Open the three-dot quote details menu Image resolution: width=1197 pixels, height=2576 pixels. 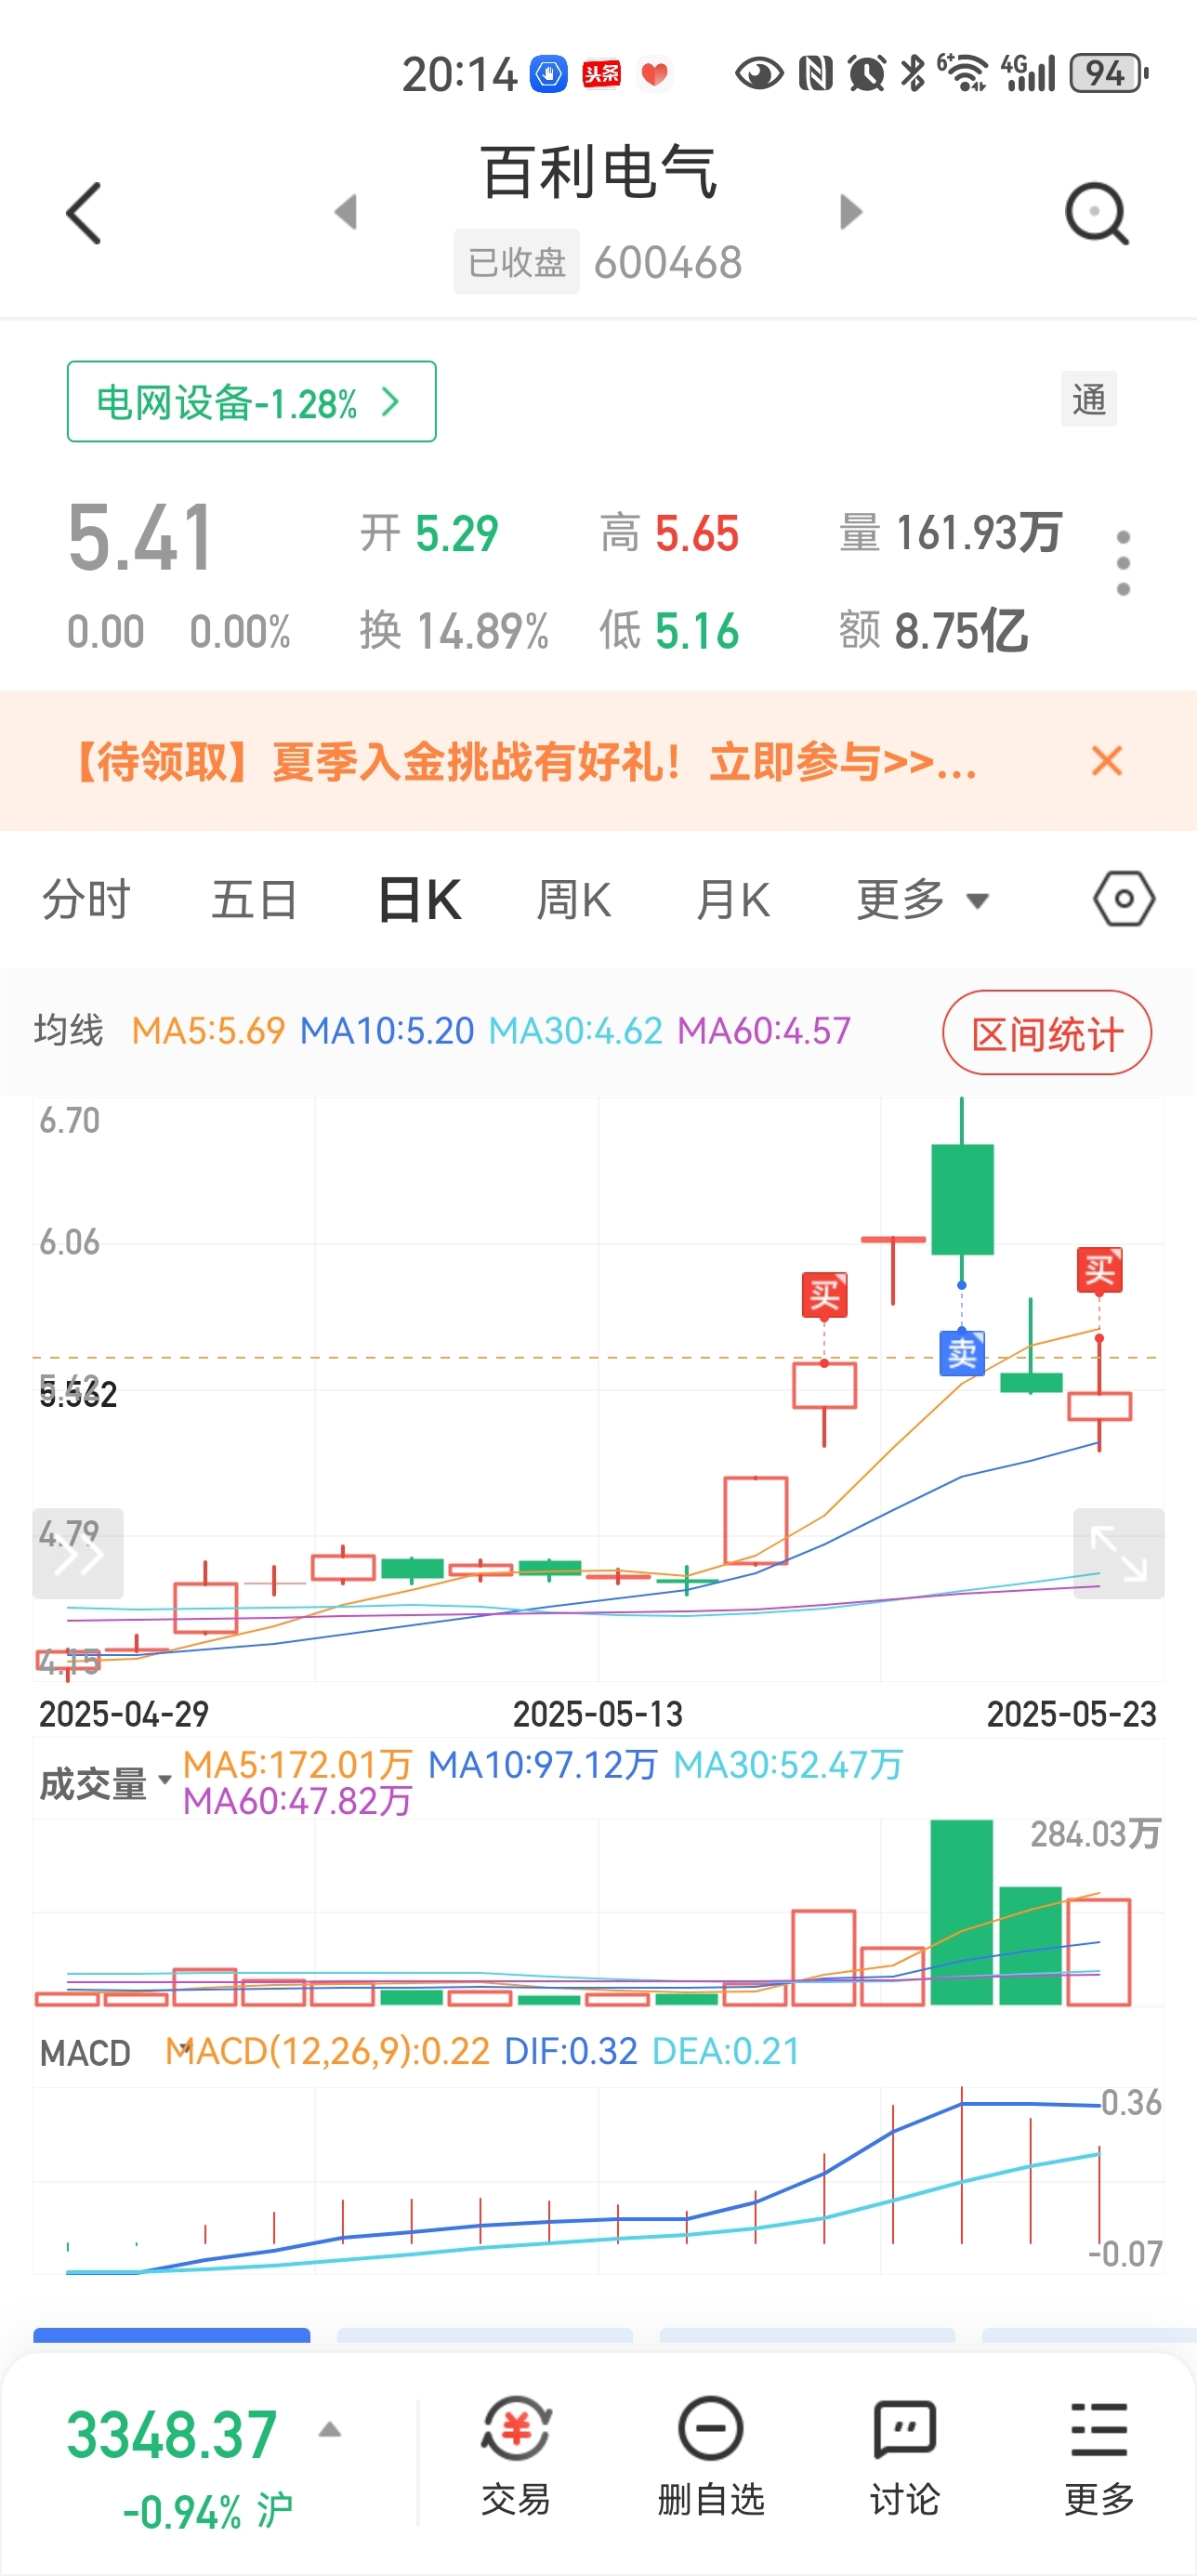(x=1123, y=564)
